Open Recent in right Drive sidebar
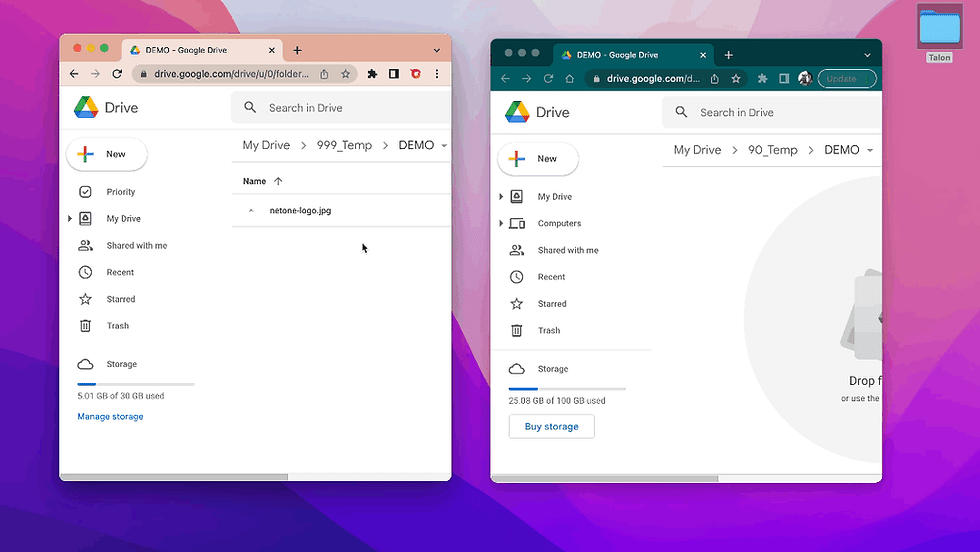Viewport: 980px width, 552px height. click(551, 277)
